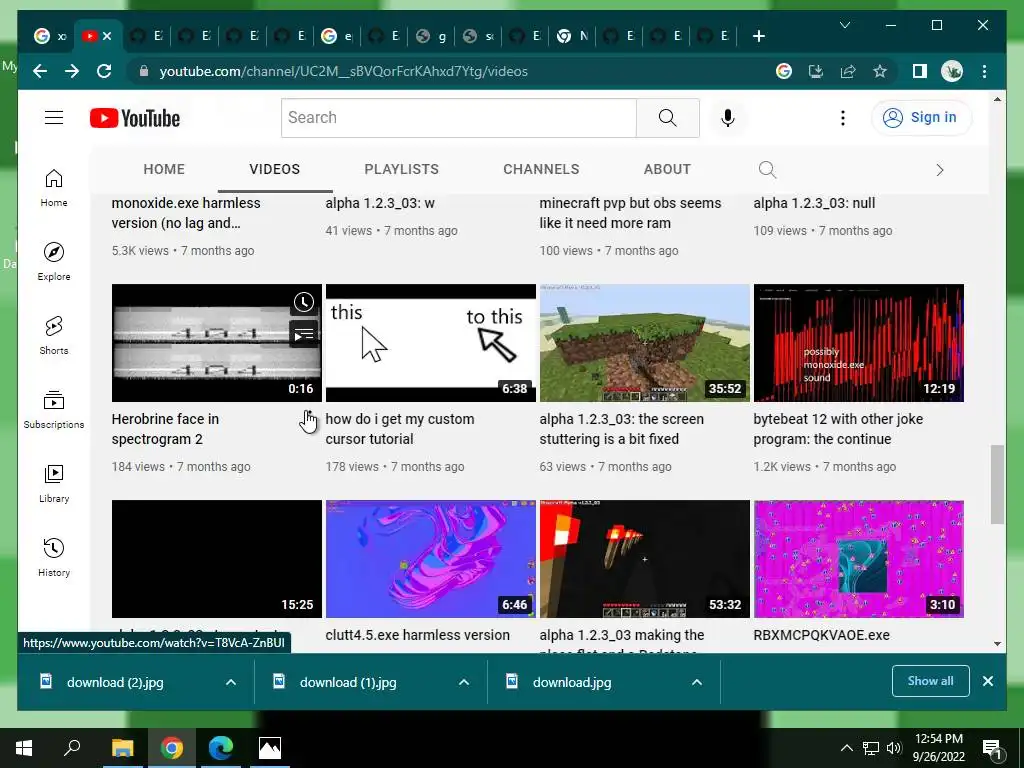The height and width of the screenshot is (768, 1024).
Task: Reload the page
Action: click(x=104, y=71)
